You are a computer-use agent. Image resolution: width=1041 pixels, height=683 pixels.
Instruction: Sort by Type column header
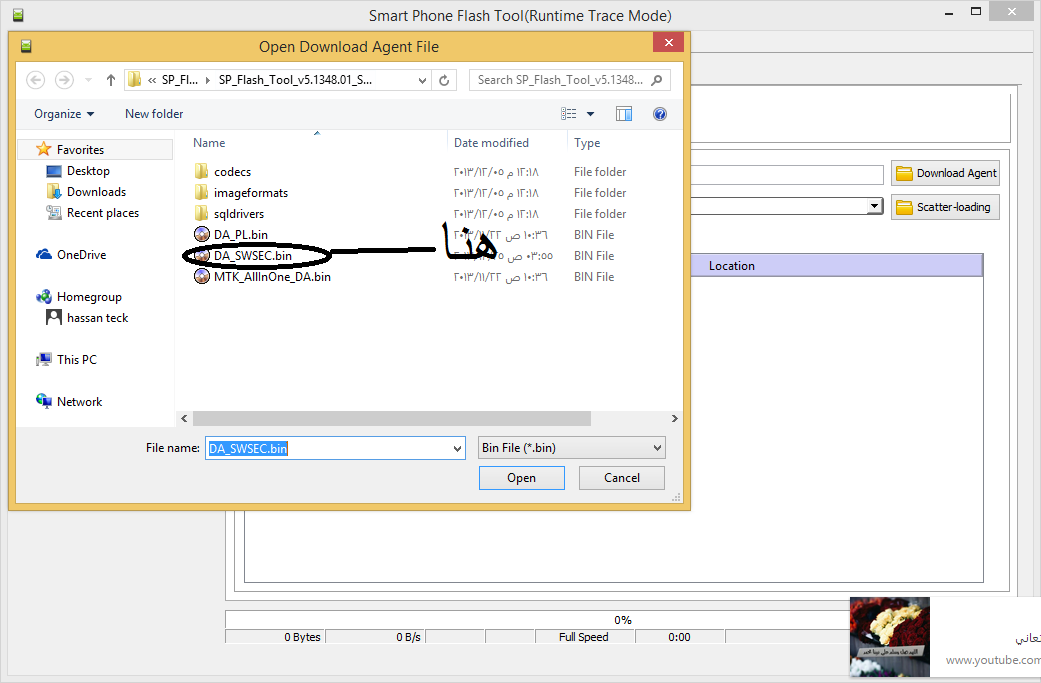click(587, 143)
